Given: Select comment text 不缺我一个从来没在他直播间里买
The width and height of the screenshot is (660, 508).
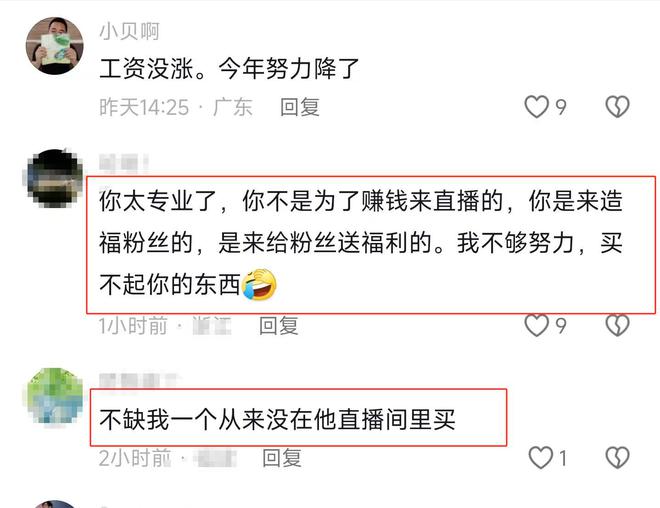Looking at the screenshot, I should tap(277, 419).
